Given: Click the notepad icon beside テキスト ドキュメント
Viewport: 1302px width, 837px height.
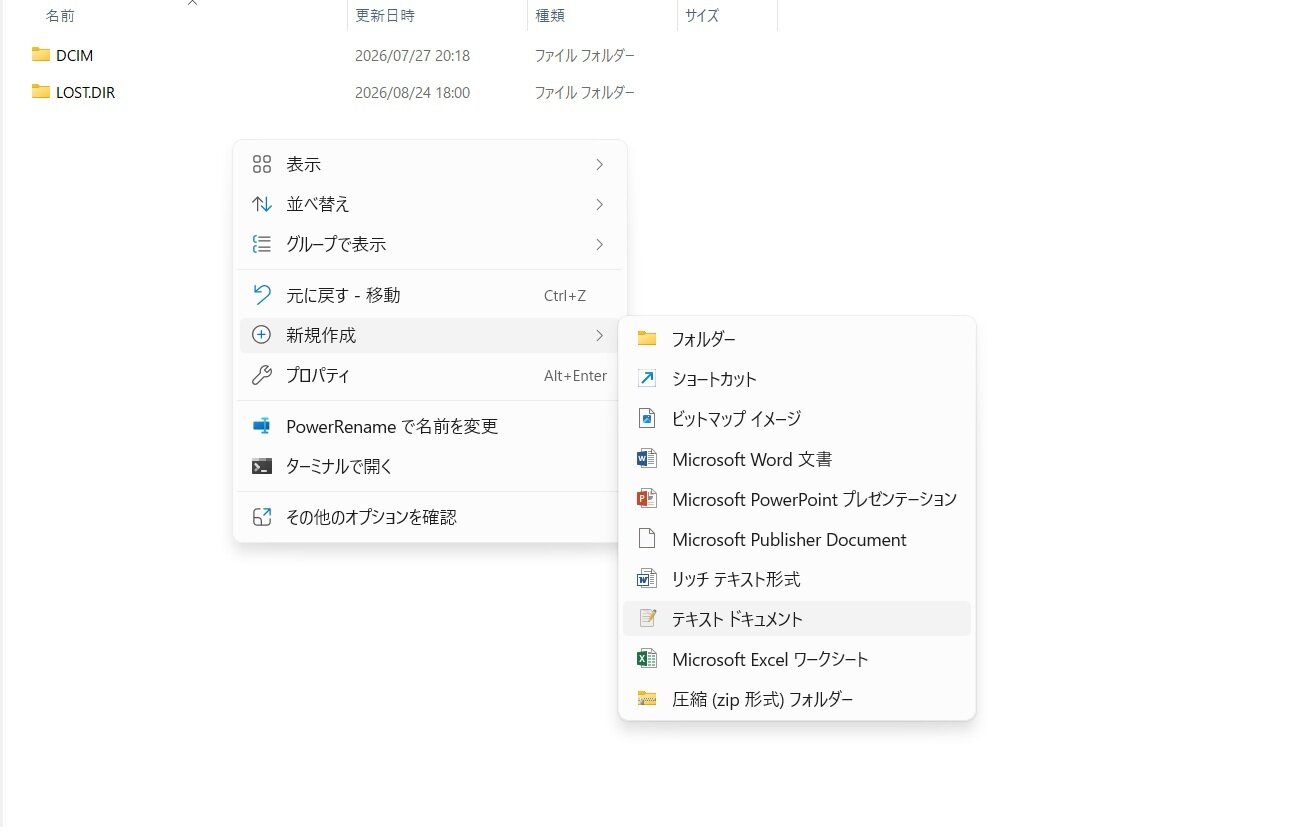Looking at the screenshot, I should pyautogui.click(x=647, y=619).
